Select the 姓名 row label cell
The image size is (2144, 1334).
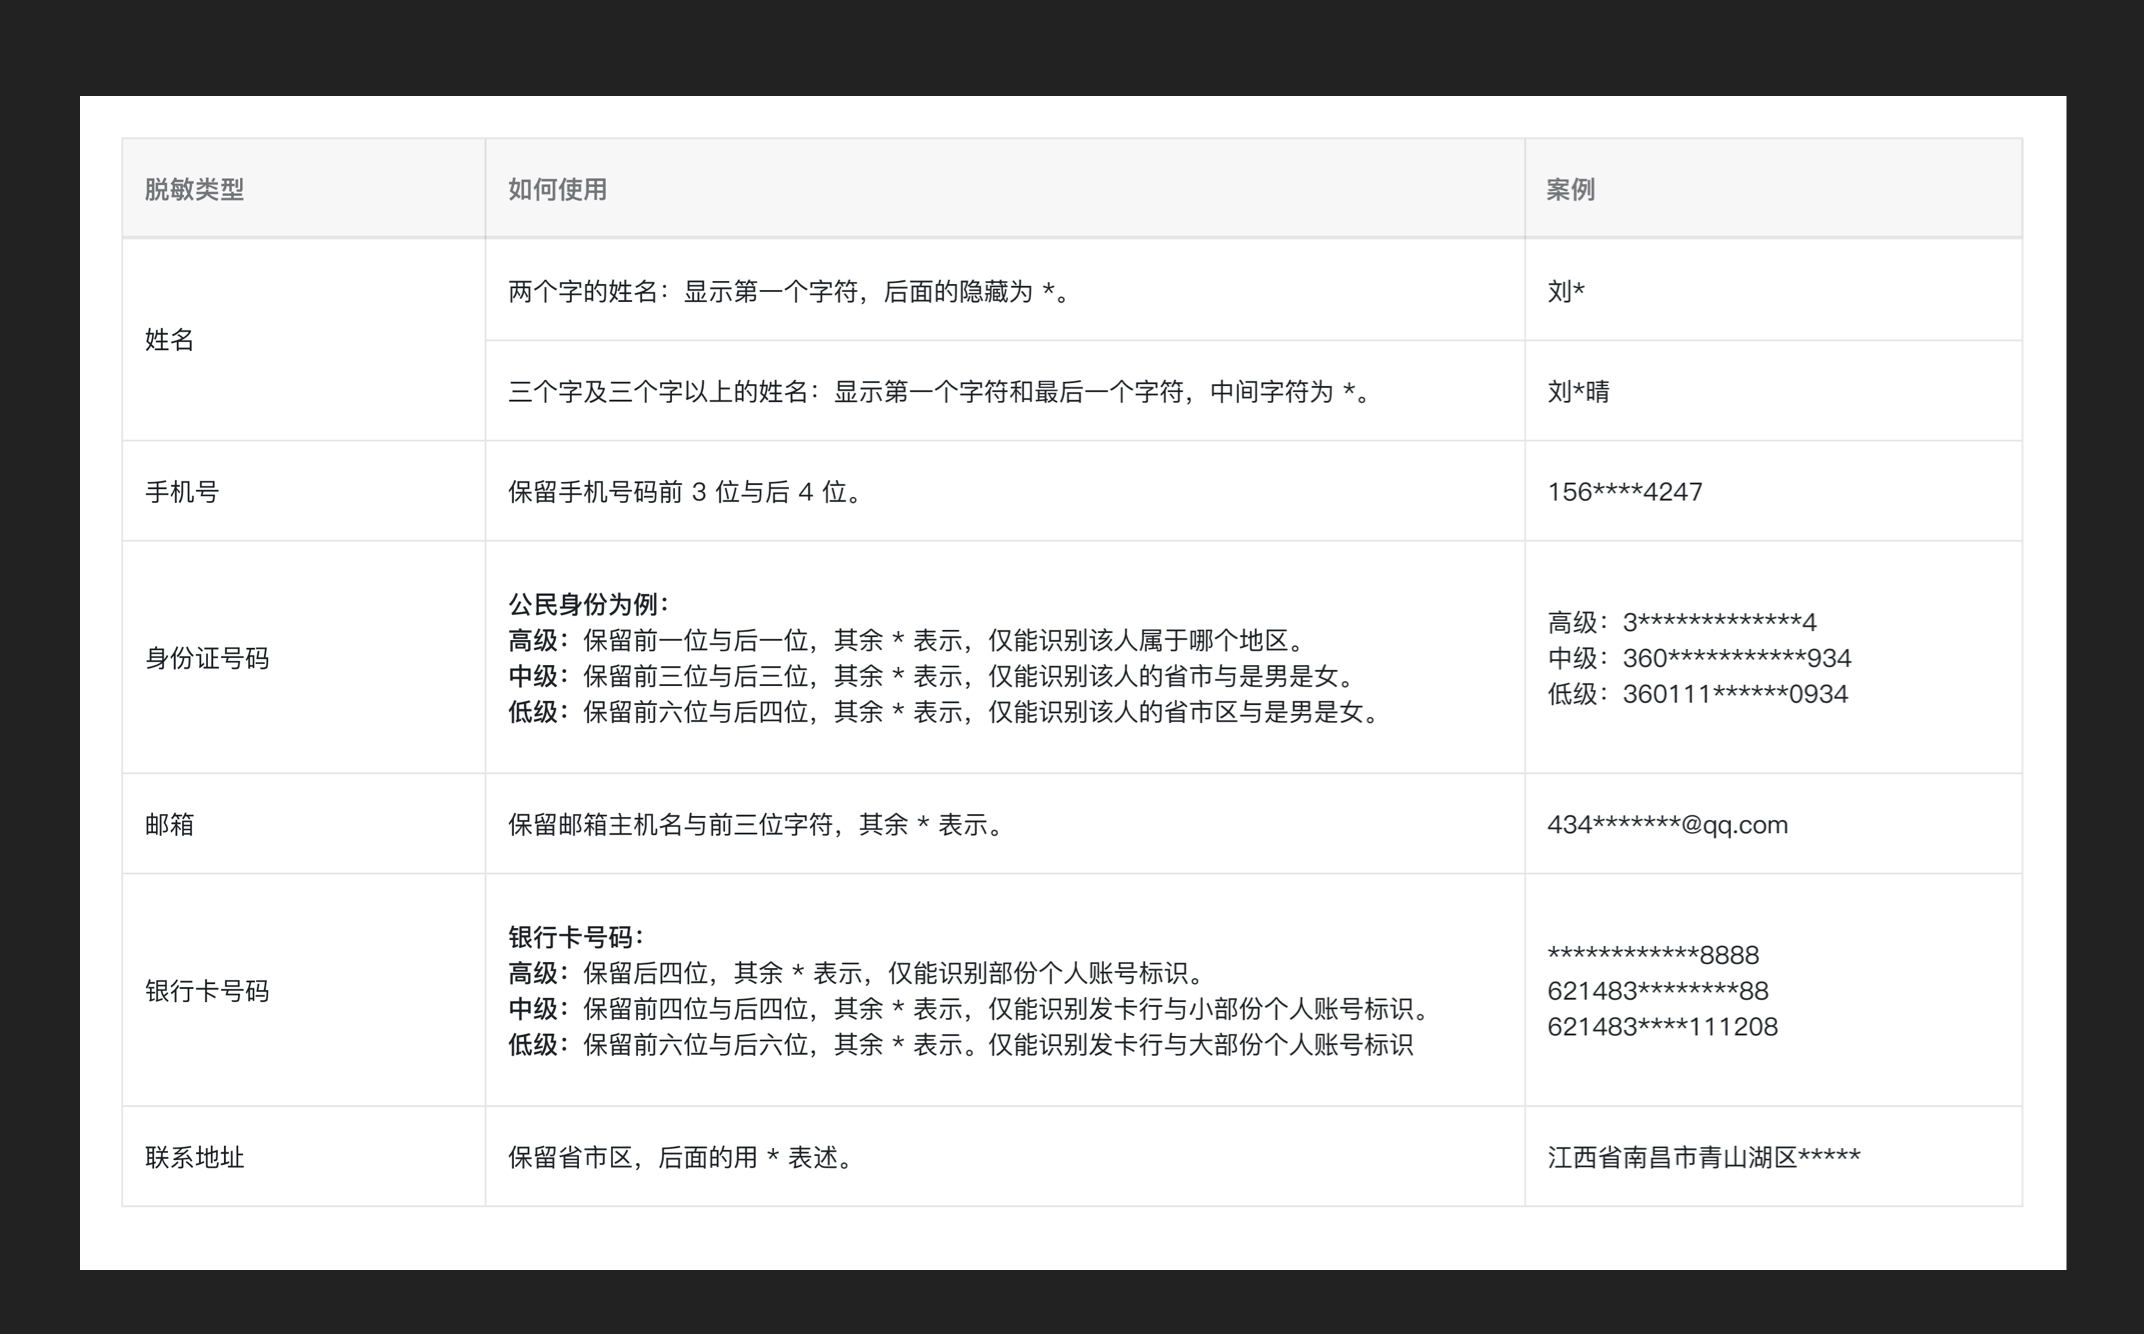tap(170, 340)
